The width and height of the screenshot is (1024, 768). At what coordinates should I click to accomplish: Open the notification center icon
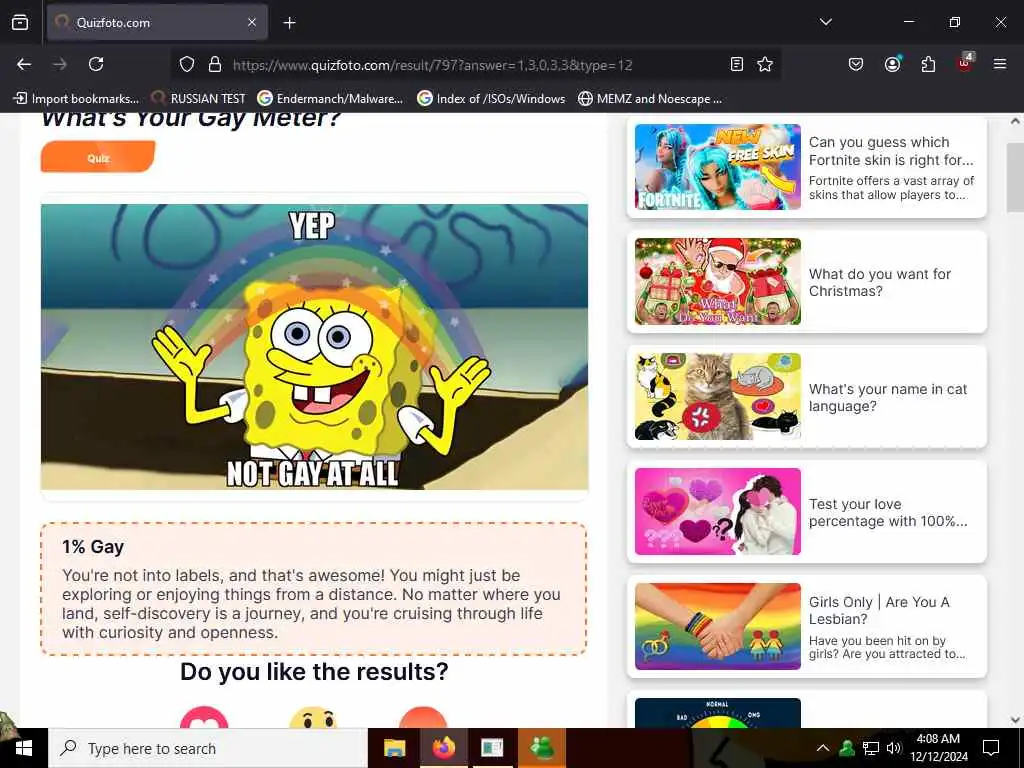[x=991, y=748]
